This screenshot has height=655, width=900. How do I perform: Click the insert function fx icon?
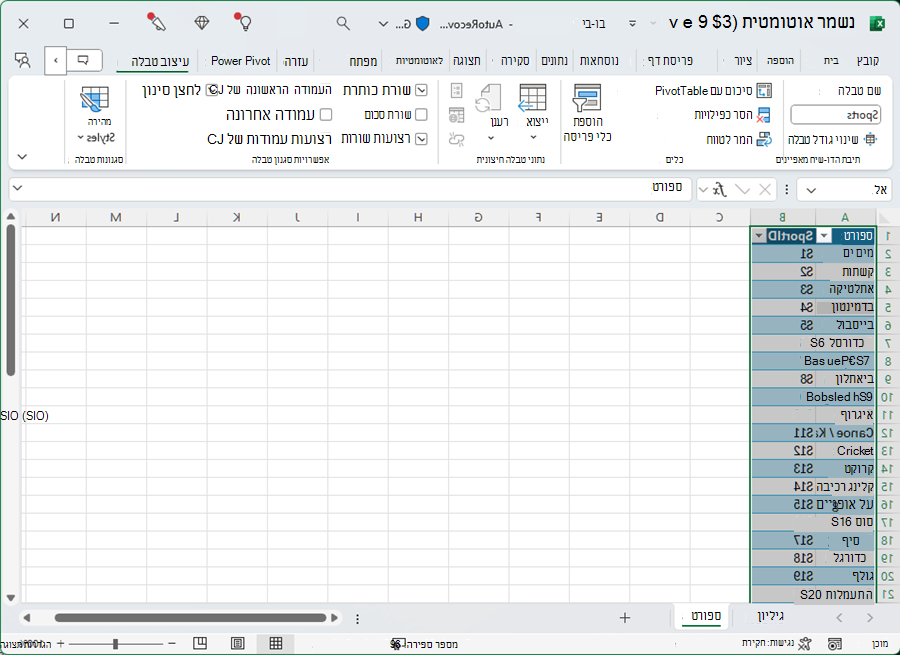click(x=720, y=189)
